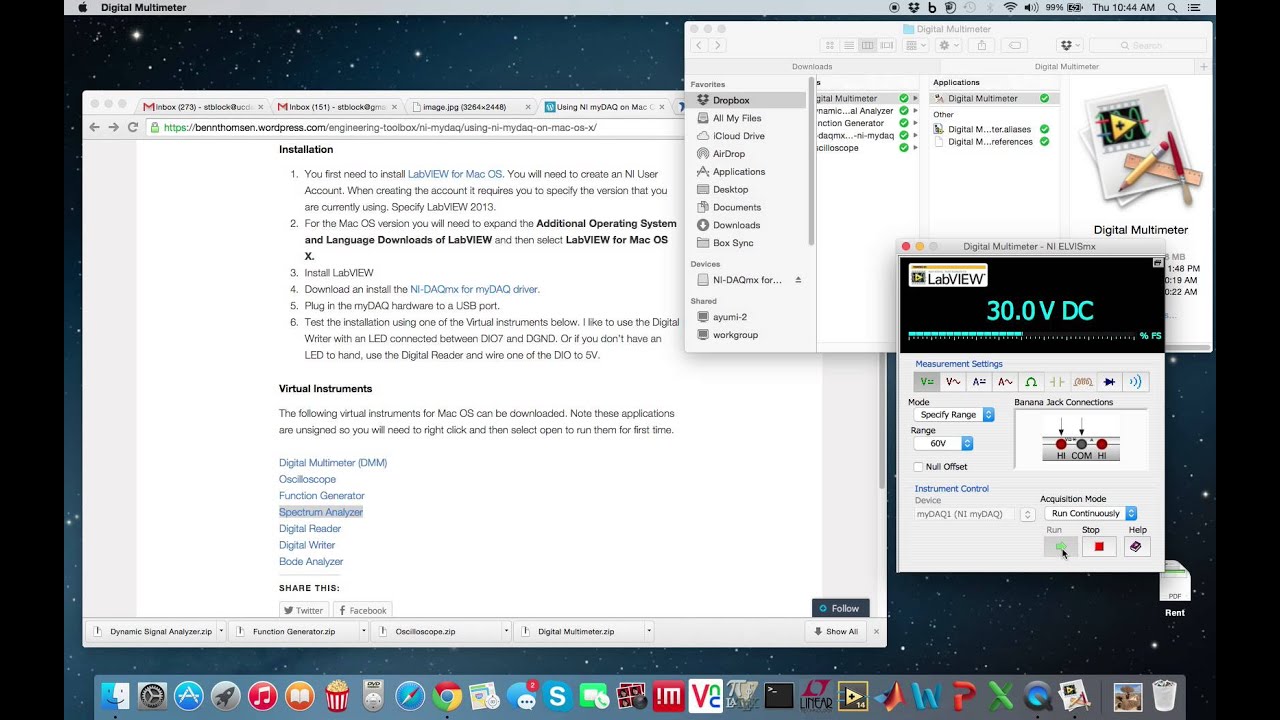Viewport: 1280px width, 720px height.
Task: Click the WordPress Follow button
Action: click(x=840, y=608)
